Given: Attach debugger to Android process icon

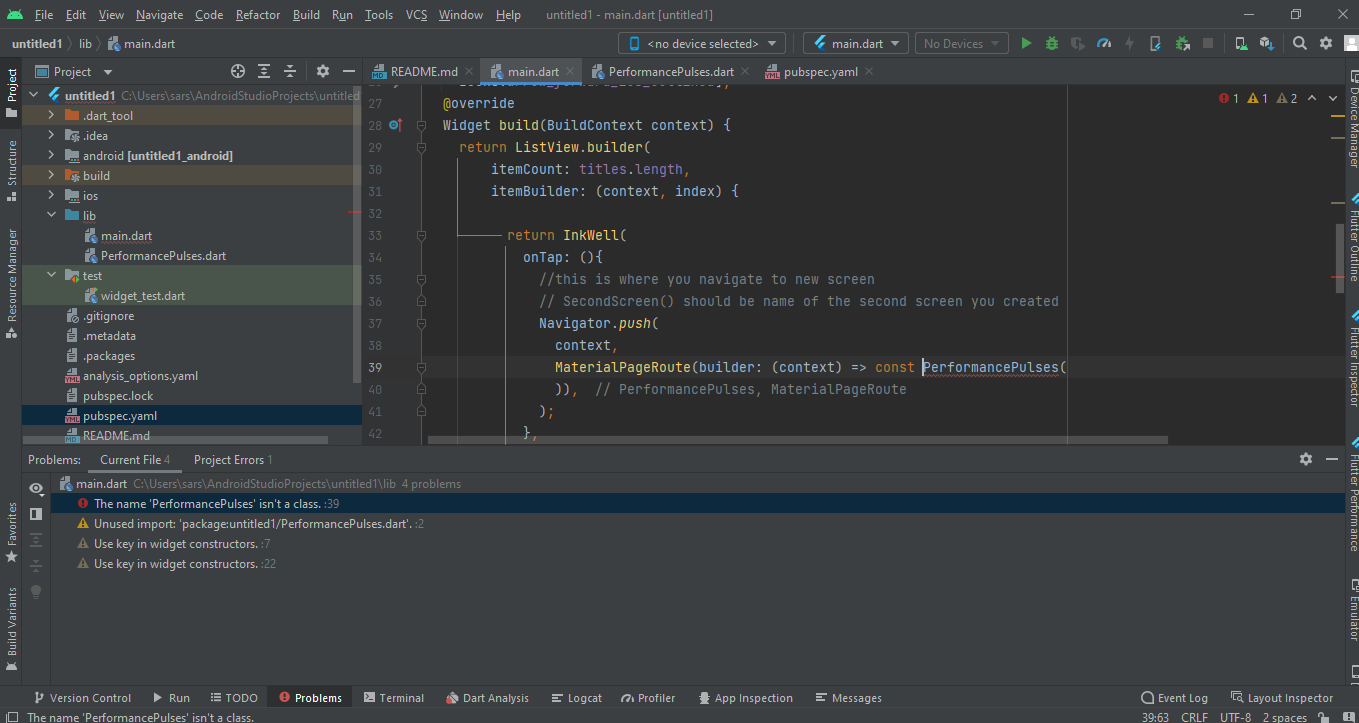Looking at the screenshot, I should pyautogui.click(x=1182, y=43).
